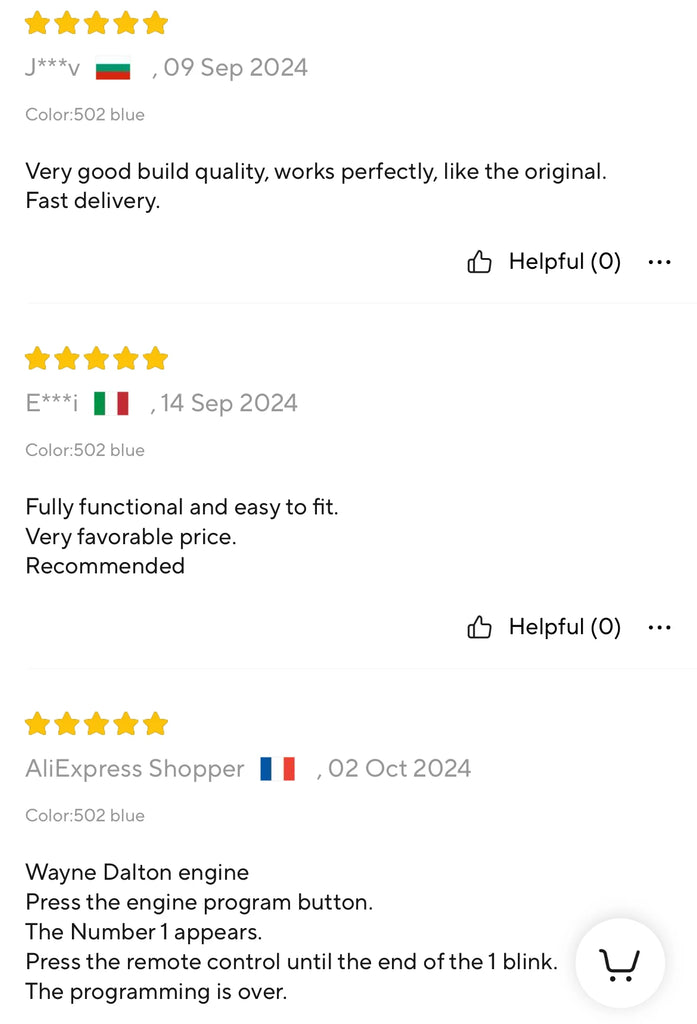Open three-dot menu on E***i's review
Screen dimensions: 697x1024
659,627
